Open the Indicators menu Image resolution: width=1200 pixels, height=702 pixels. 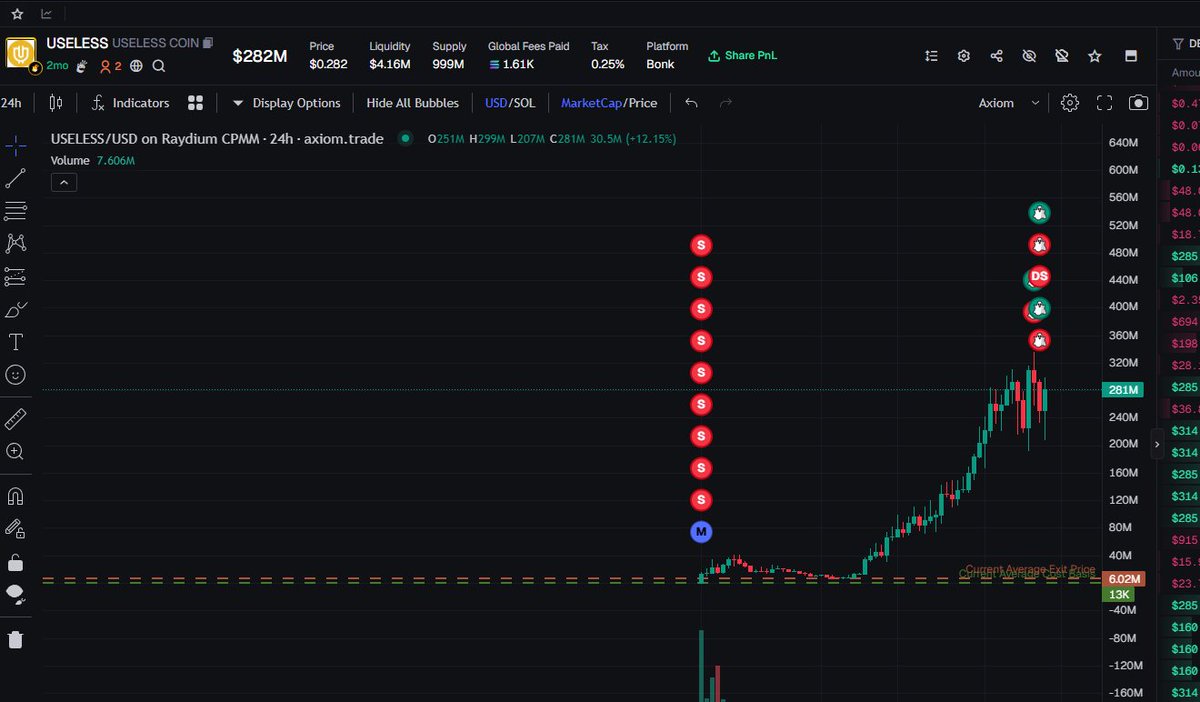[x=130, y=103]
